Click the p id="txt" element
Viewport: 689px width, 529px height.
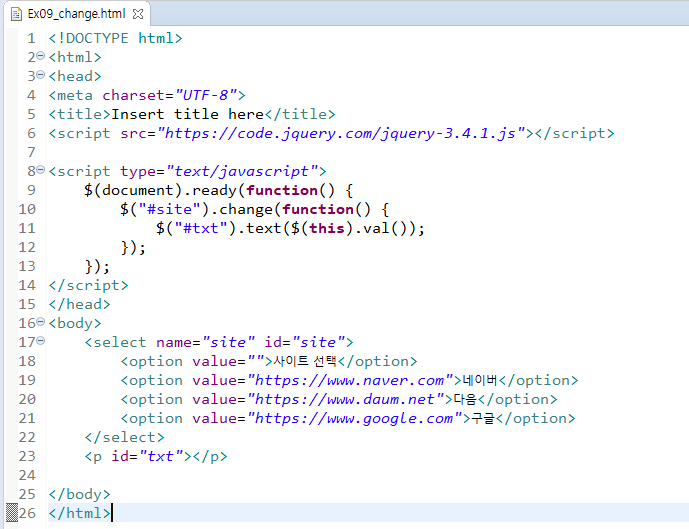156,457
